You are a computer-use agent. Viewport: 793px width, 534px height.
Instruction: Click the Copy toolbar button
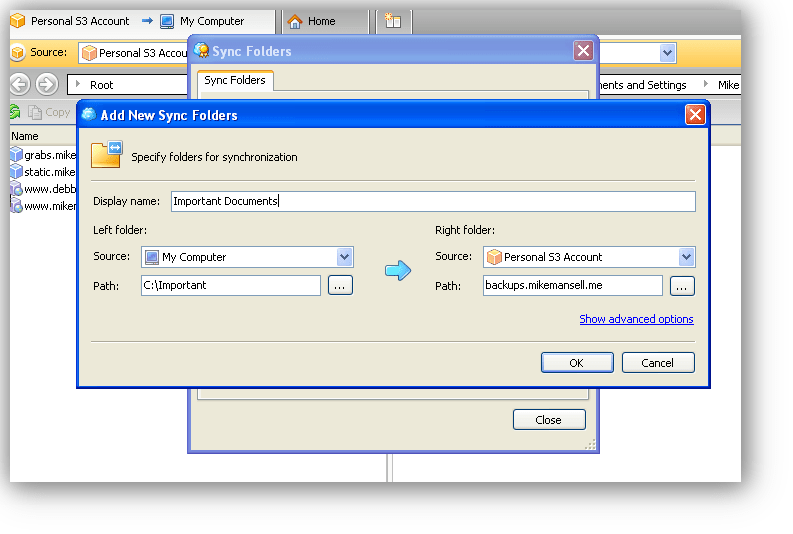(49, 112)
